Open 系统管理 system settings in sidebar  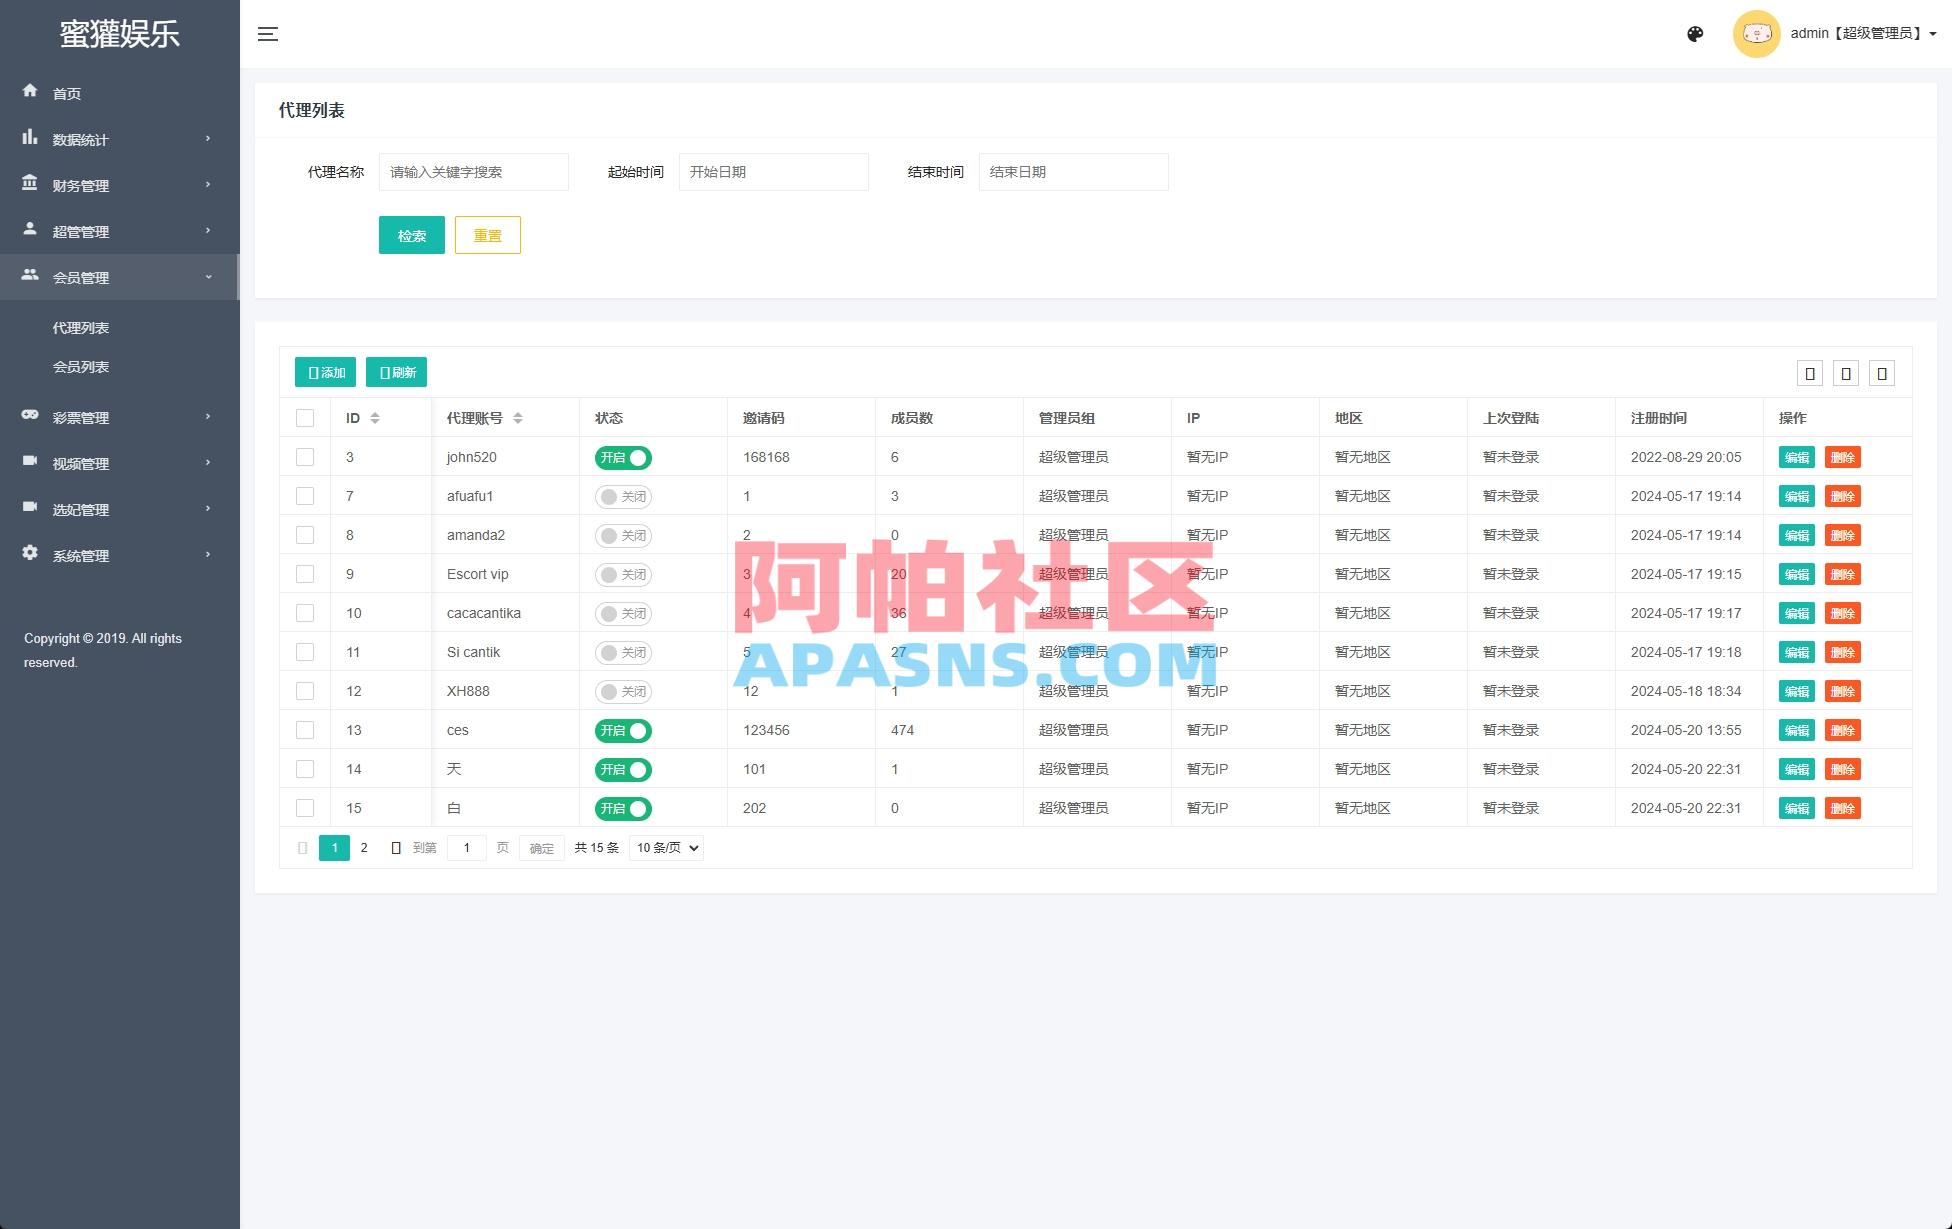pos(80,555)
